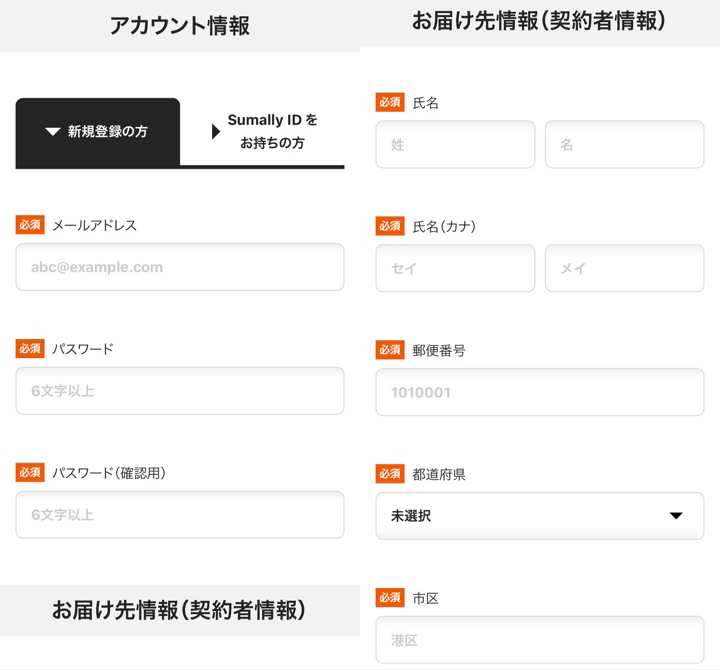
Task: Click the メールアドレス label text
Action: point(95,225)
